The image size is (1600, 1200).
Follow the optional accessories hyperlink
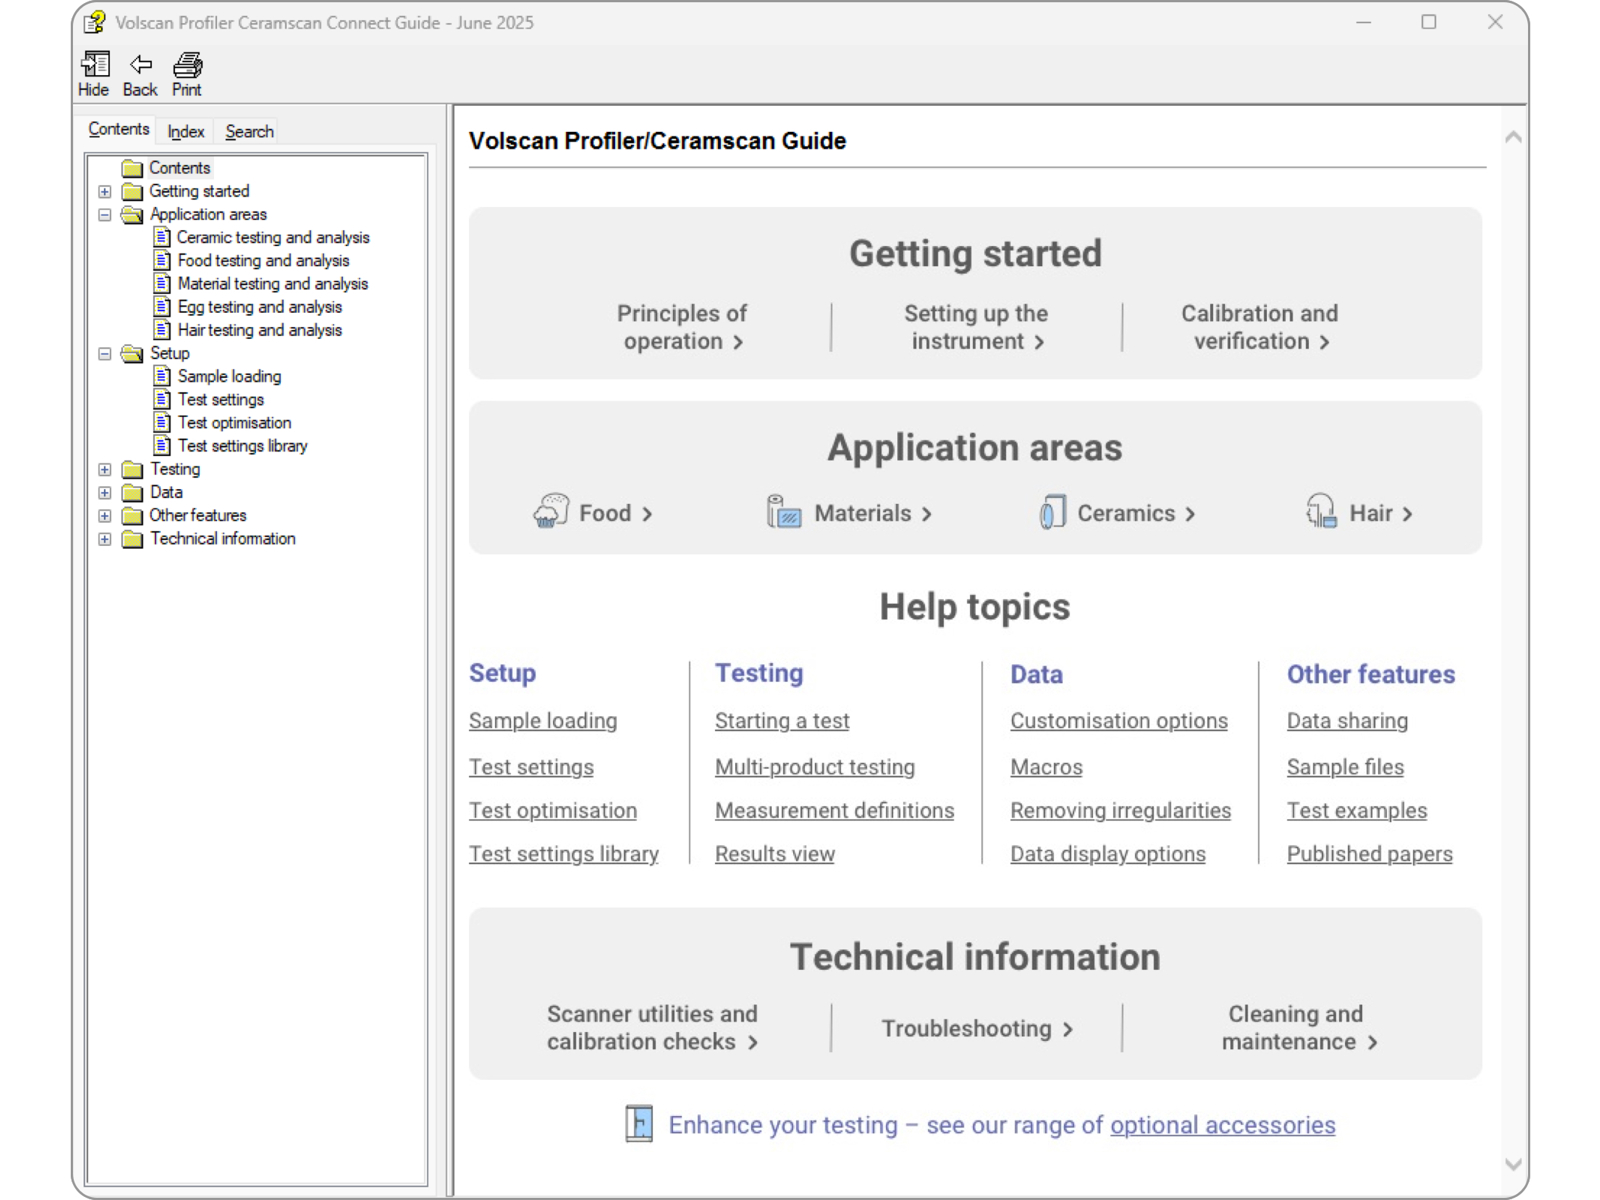coord(1222,1125)
